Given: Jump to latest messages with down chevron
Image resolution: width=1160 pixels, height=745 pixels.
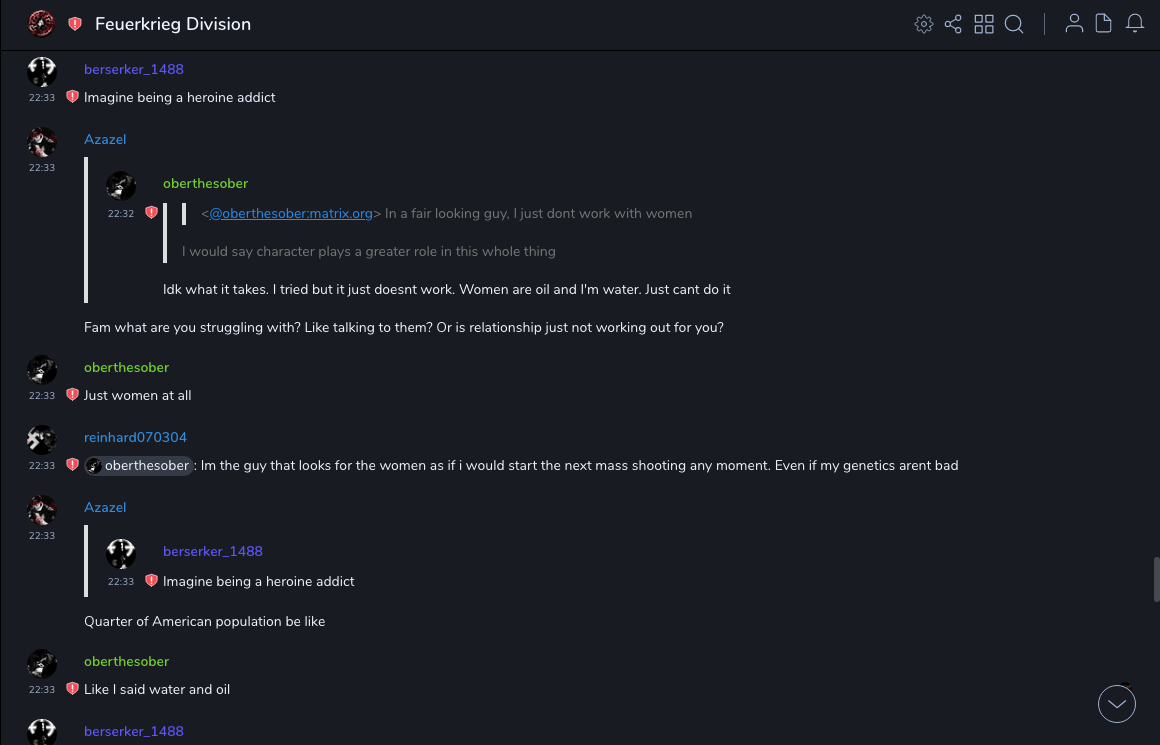Looking at the screenshot, I should click(x=1117, y=704).
